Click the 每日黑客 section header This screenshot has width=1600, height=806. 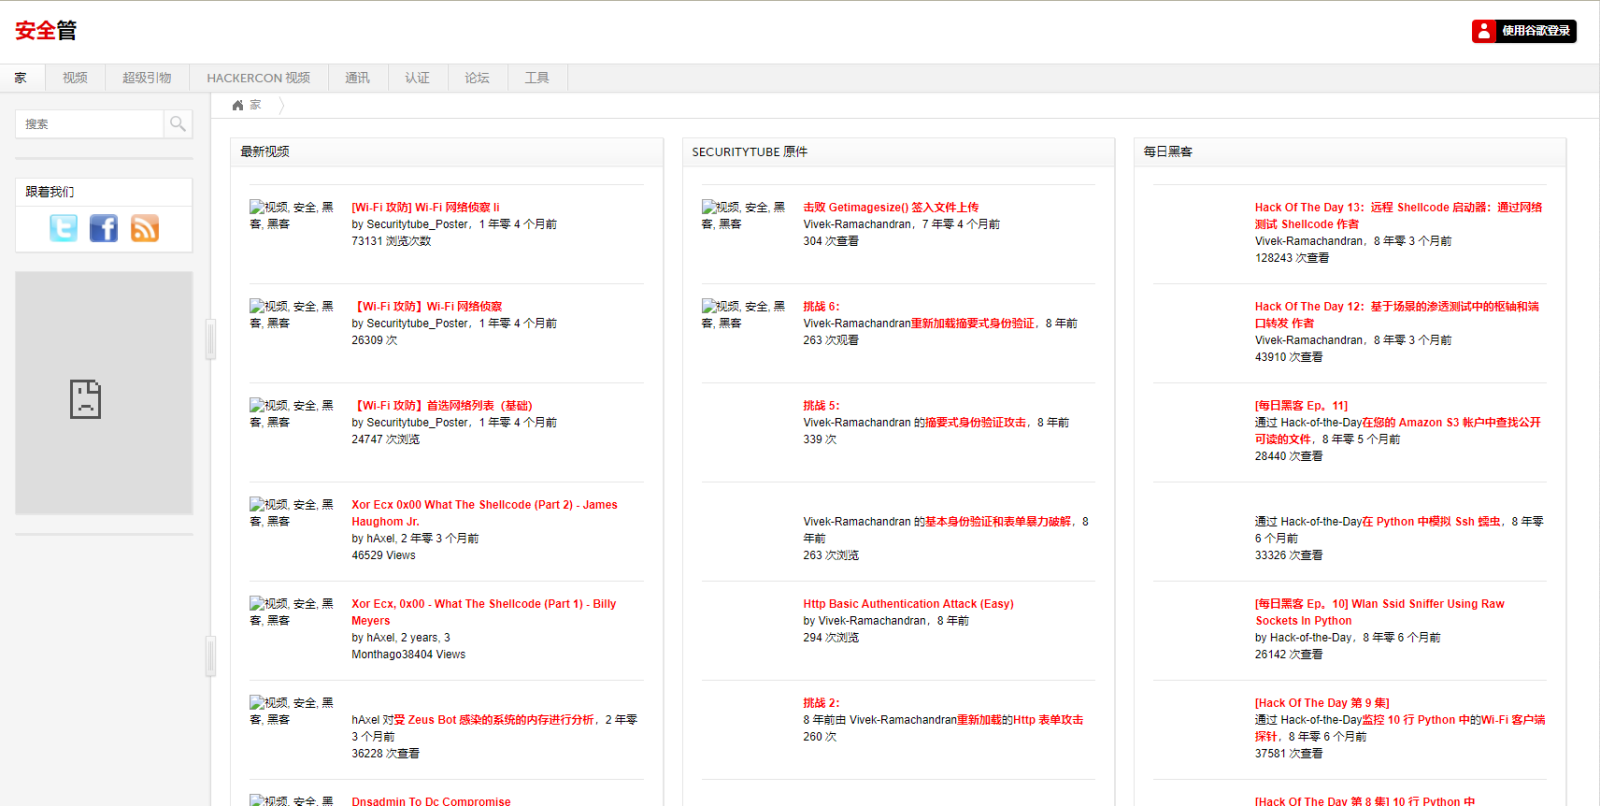[1168, 152]
